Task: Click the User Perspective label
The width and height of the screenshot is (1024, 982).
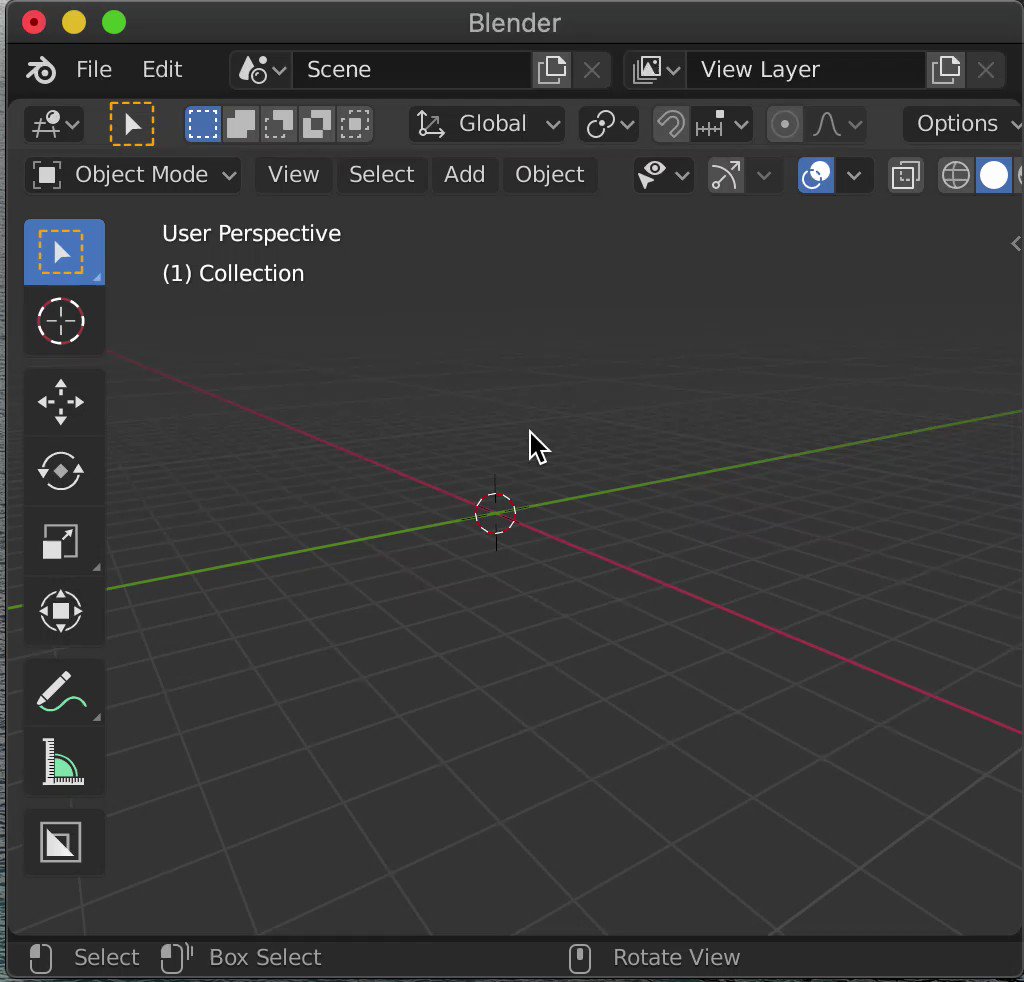Action: click(251, 233)
